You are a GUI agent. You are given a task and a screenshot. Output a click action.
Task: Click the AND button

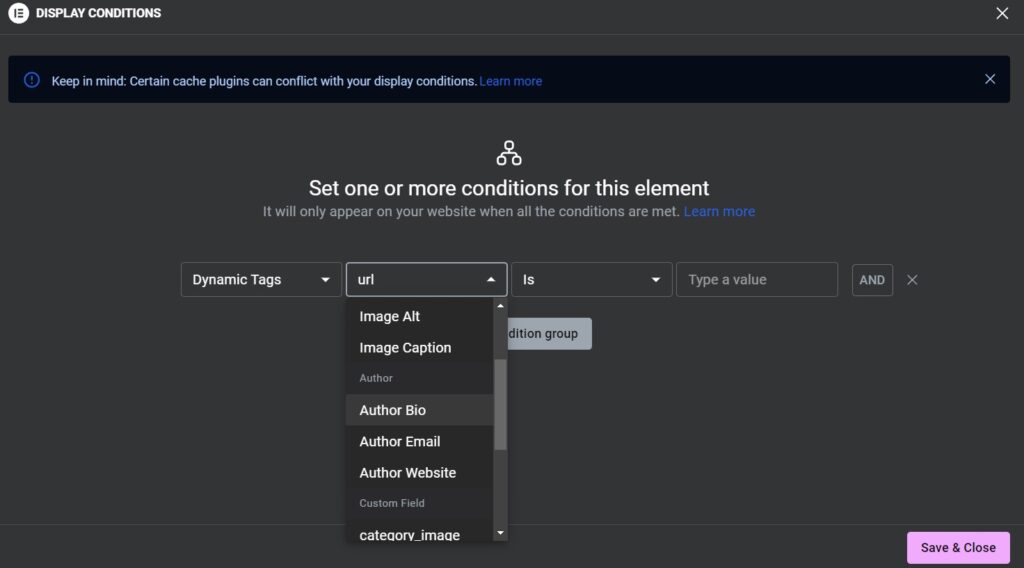coord(872,280)
